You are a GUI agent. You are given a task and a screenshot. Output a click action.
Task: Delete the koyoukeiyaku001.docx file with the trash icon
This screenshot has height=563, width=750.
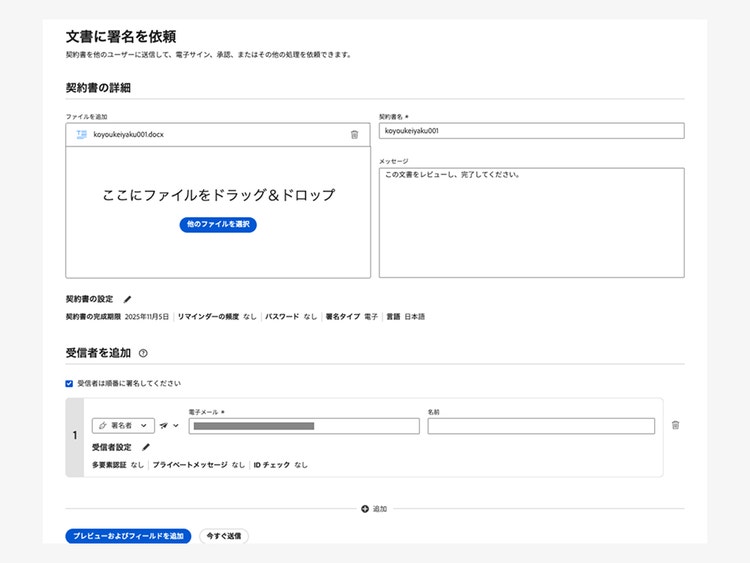pyautogui.click(x=354, y=134)
